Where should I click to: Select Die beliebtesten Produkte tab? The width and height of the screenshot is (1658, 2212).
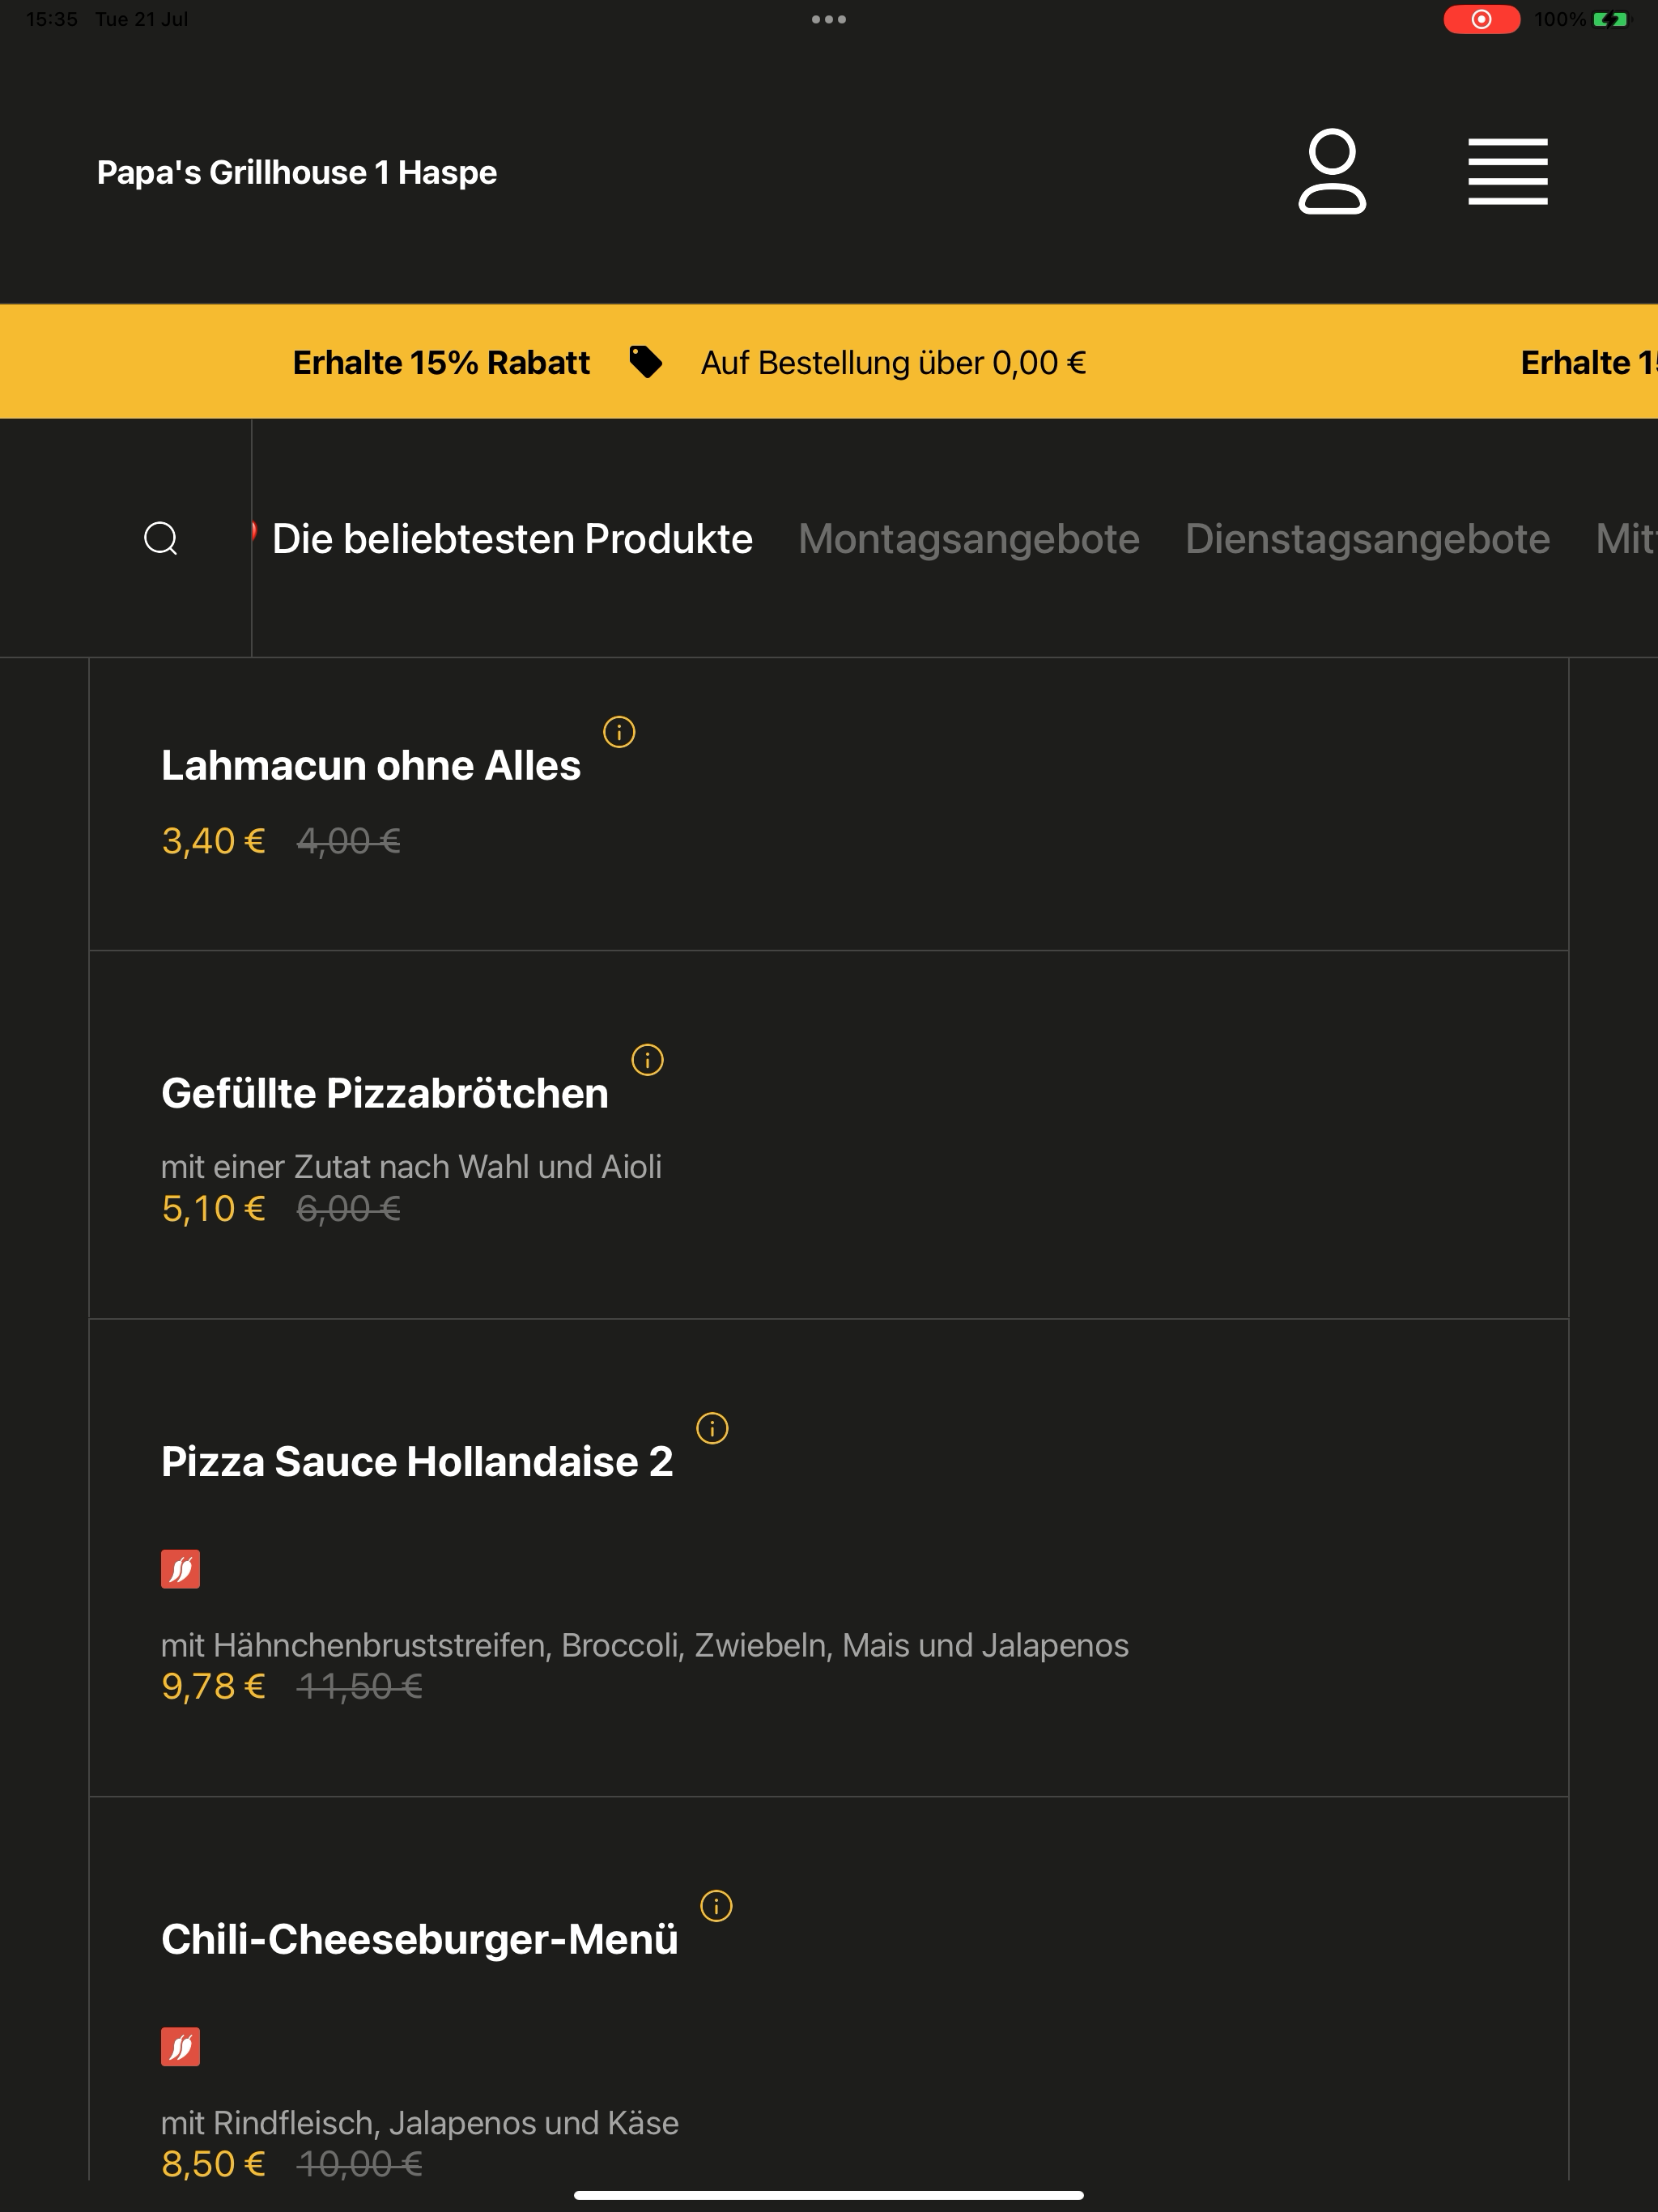pos(512,539)
